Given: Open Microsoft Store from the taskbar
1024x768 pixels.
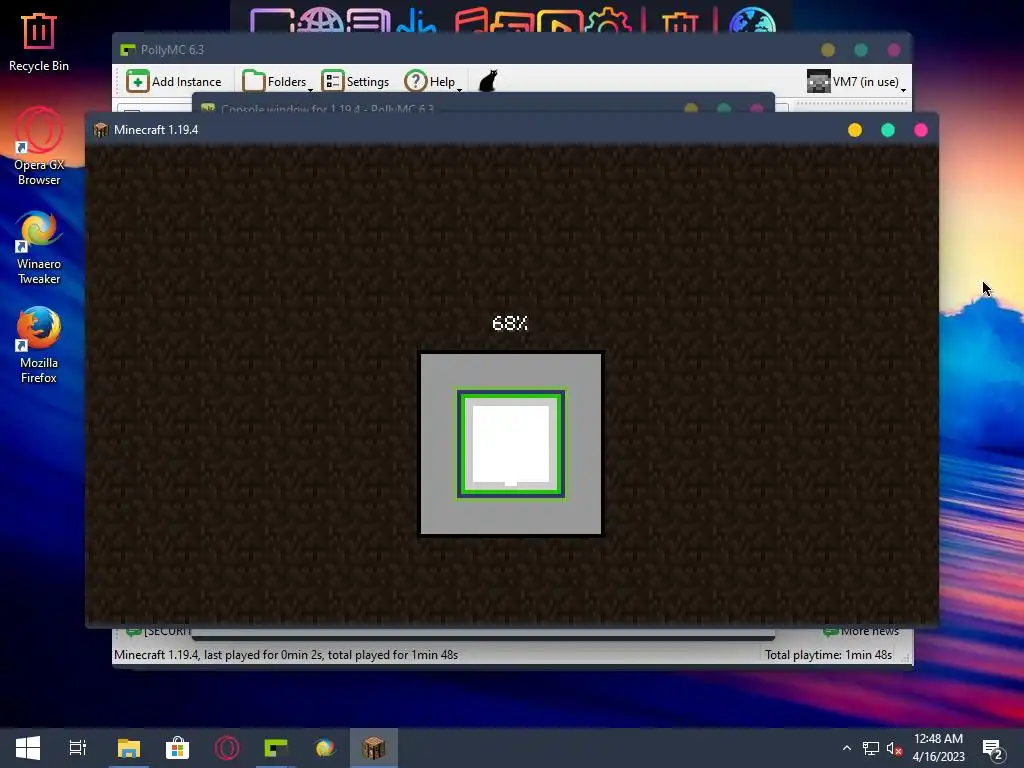Looking at the screenshot, I should [178, 748].
